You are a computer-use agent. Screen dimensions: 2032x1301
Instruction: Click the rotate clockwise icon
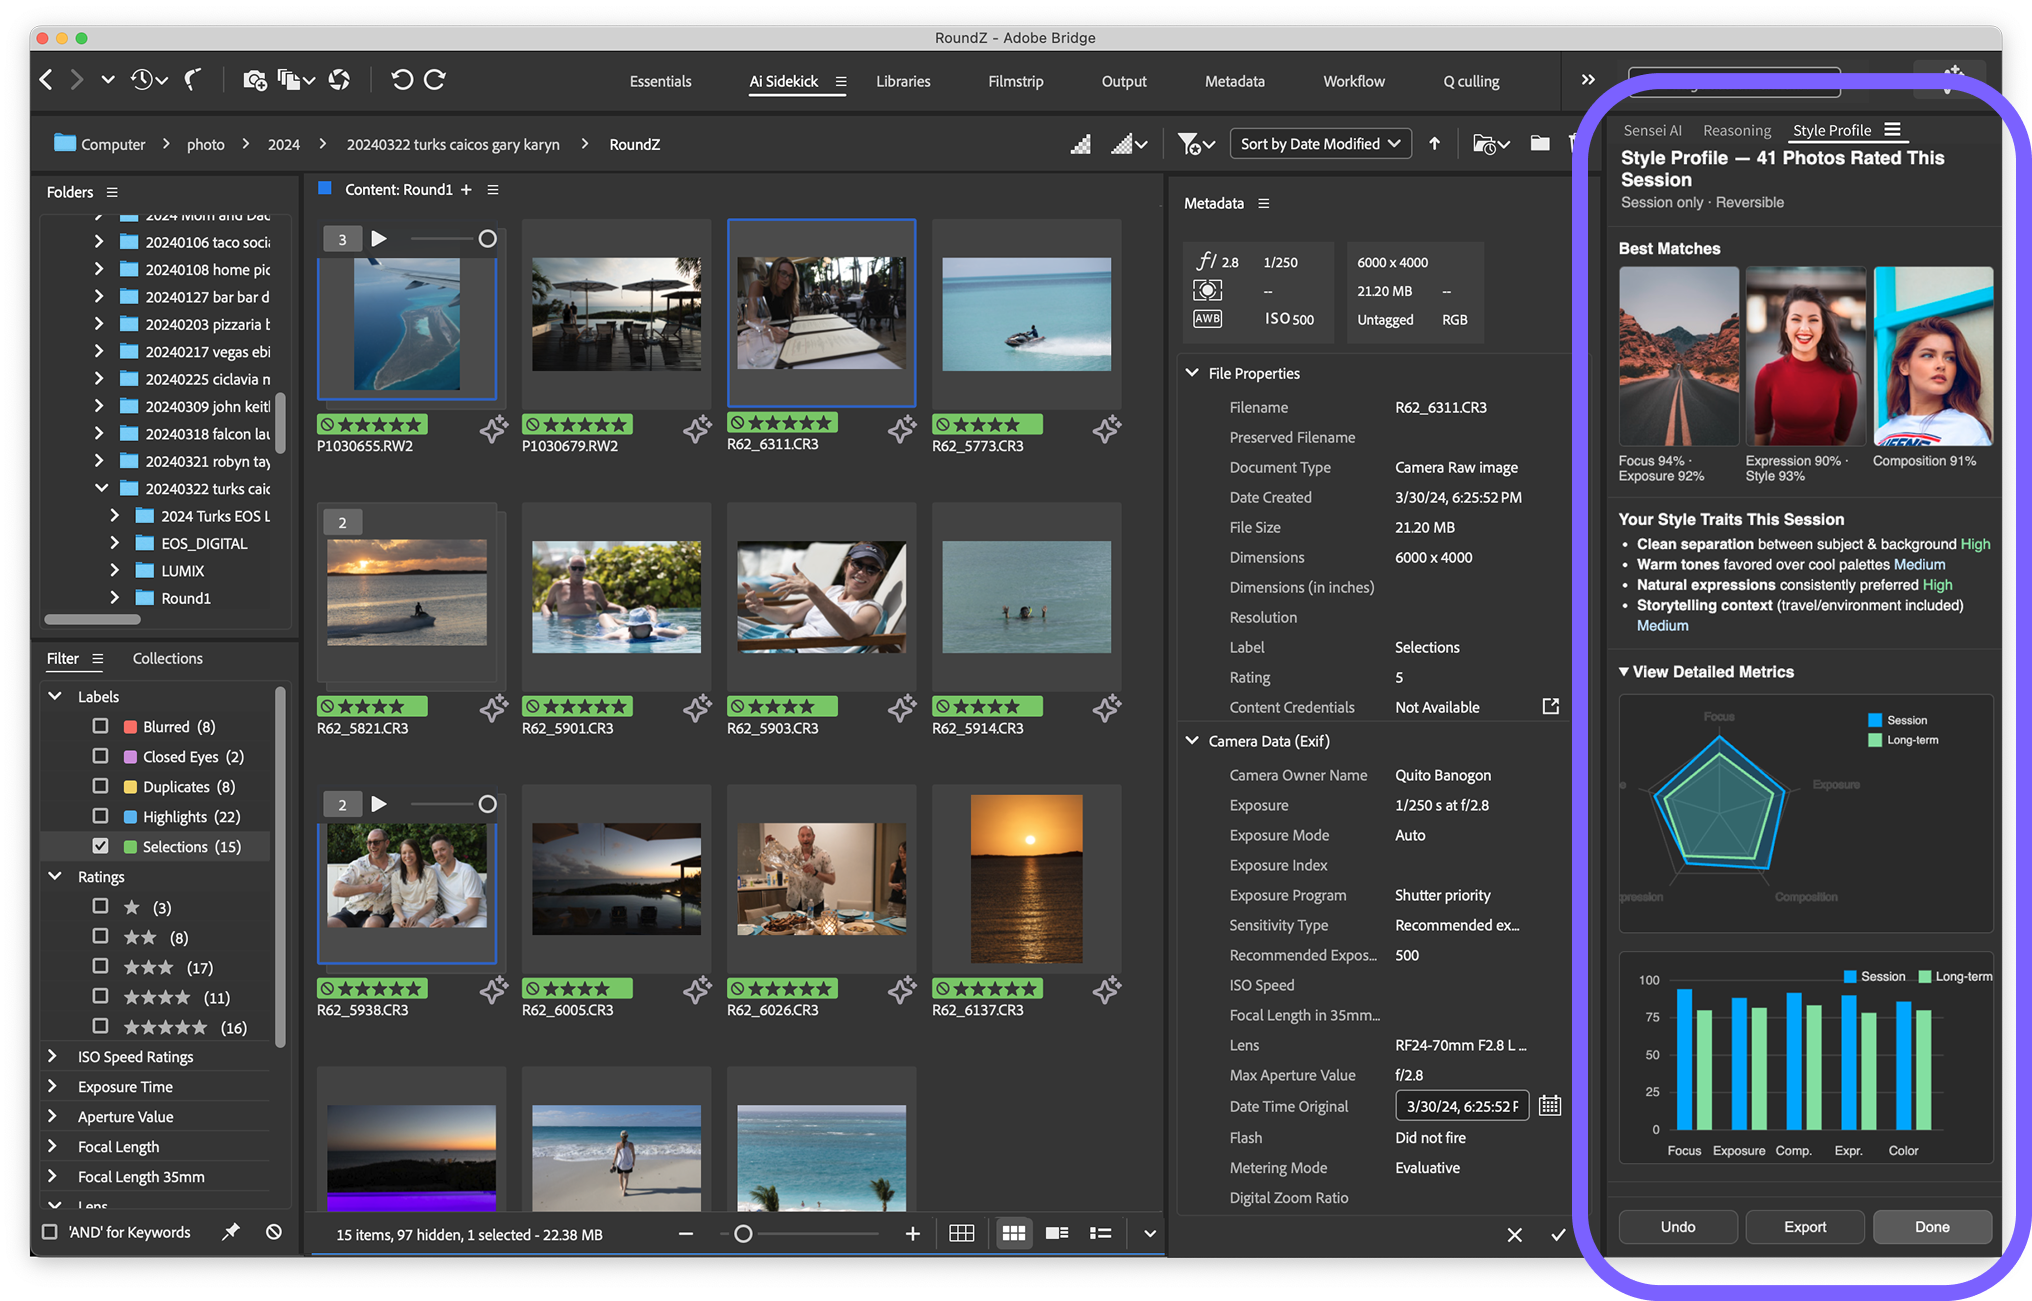(435, 80)
